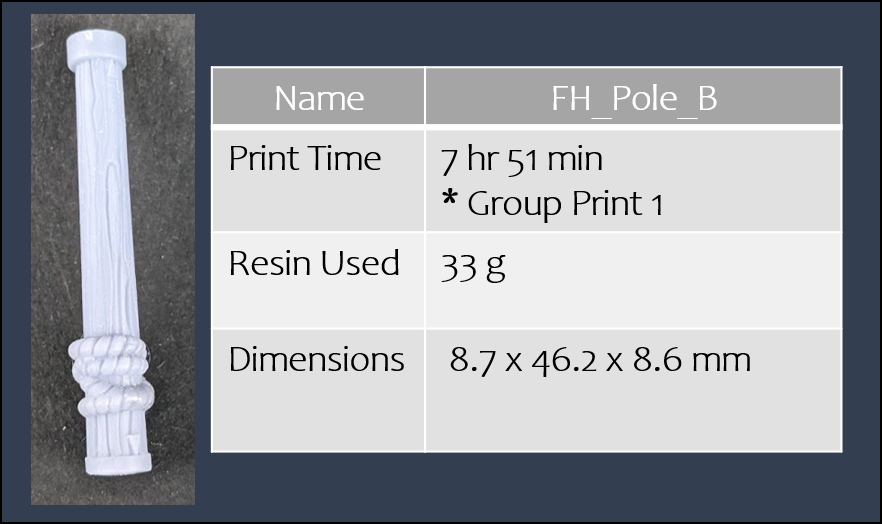Click the dark blue background below the table

pyautogui.click(x=526, y=486)
